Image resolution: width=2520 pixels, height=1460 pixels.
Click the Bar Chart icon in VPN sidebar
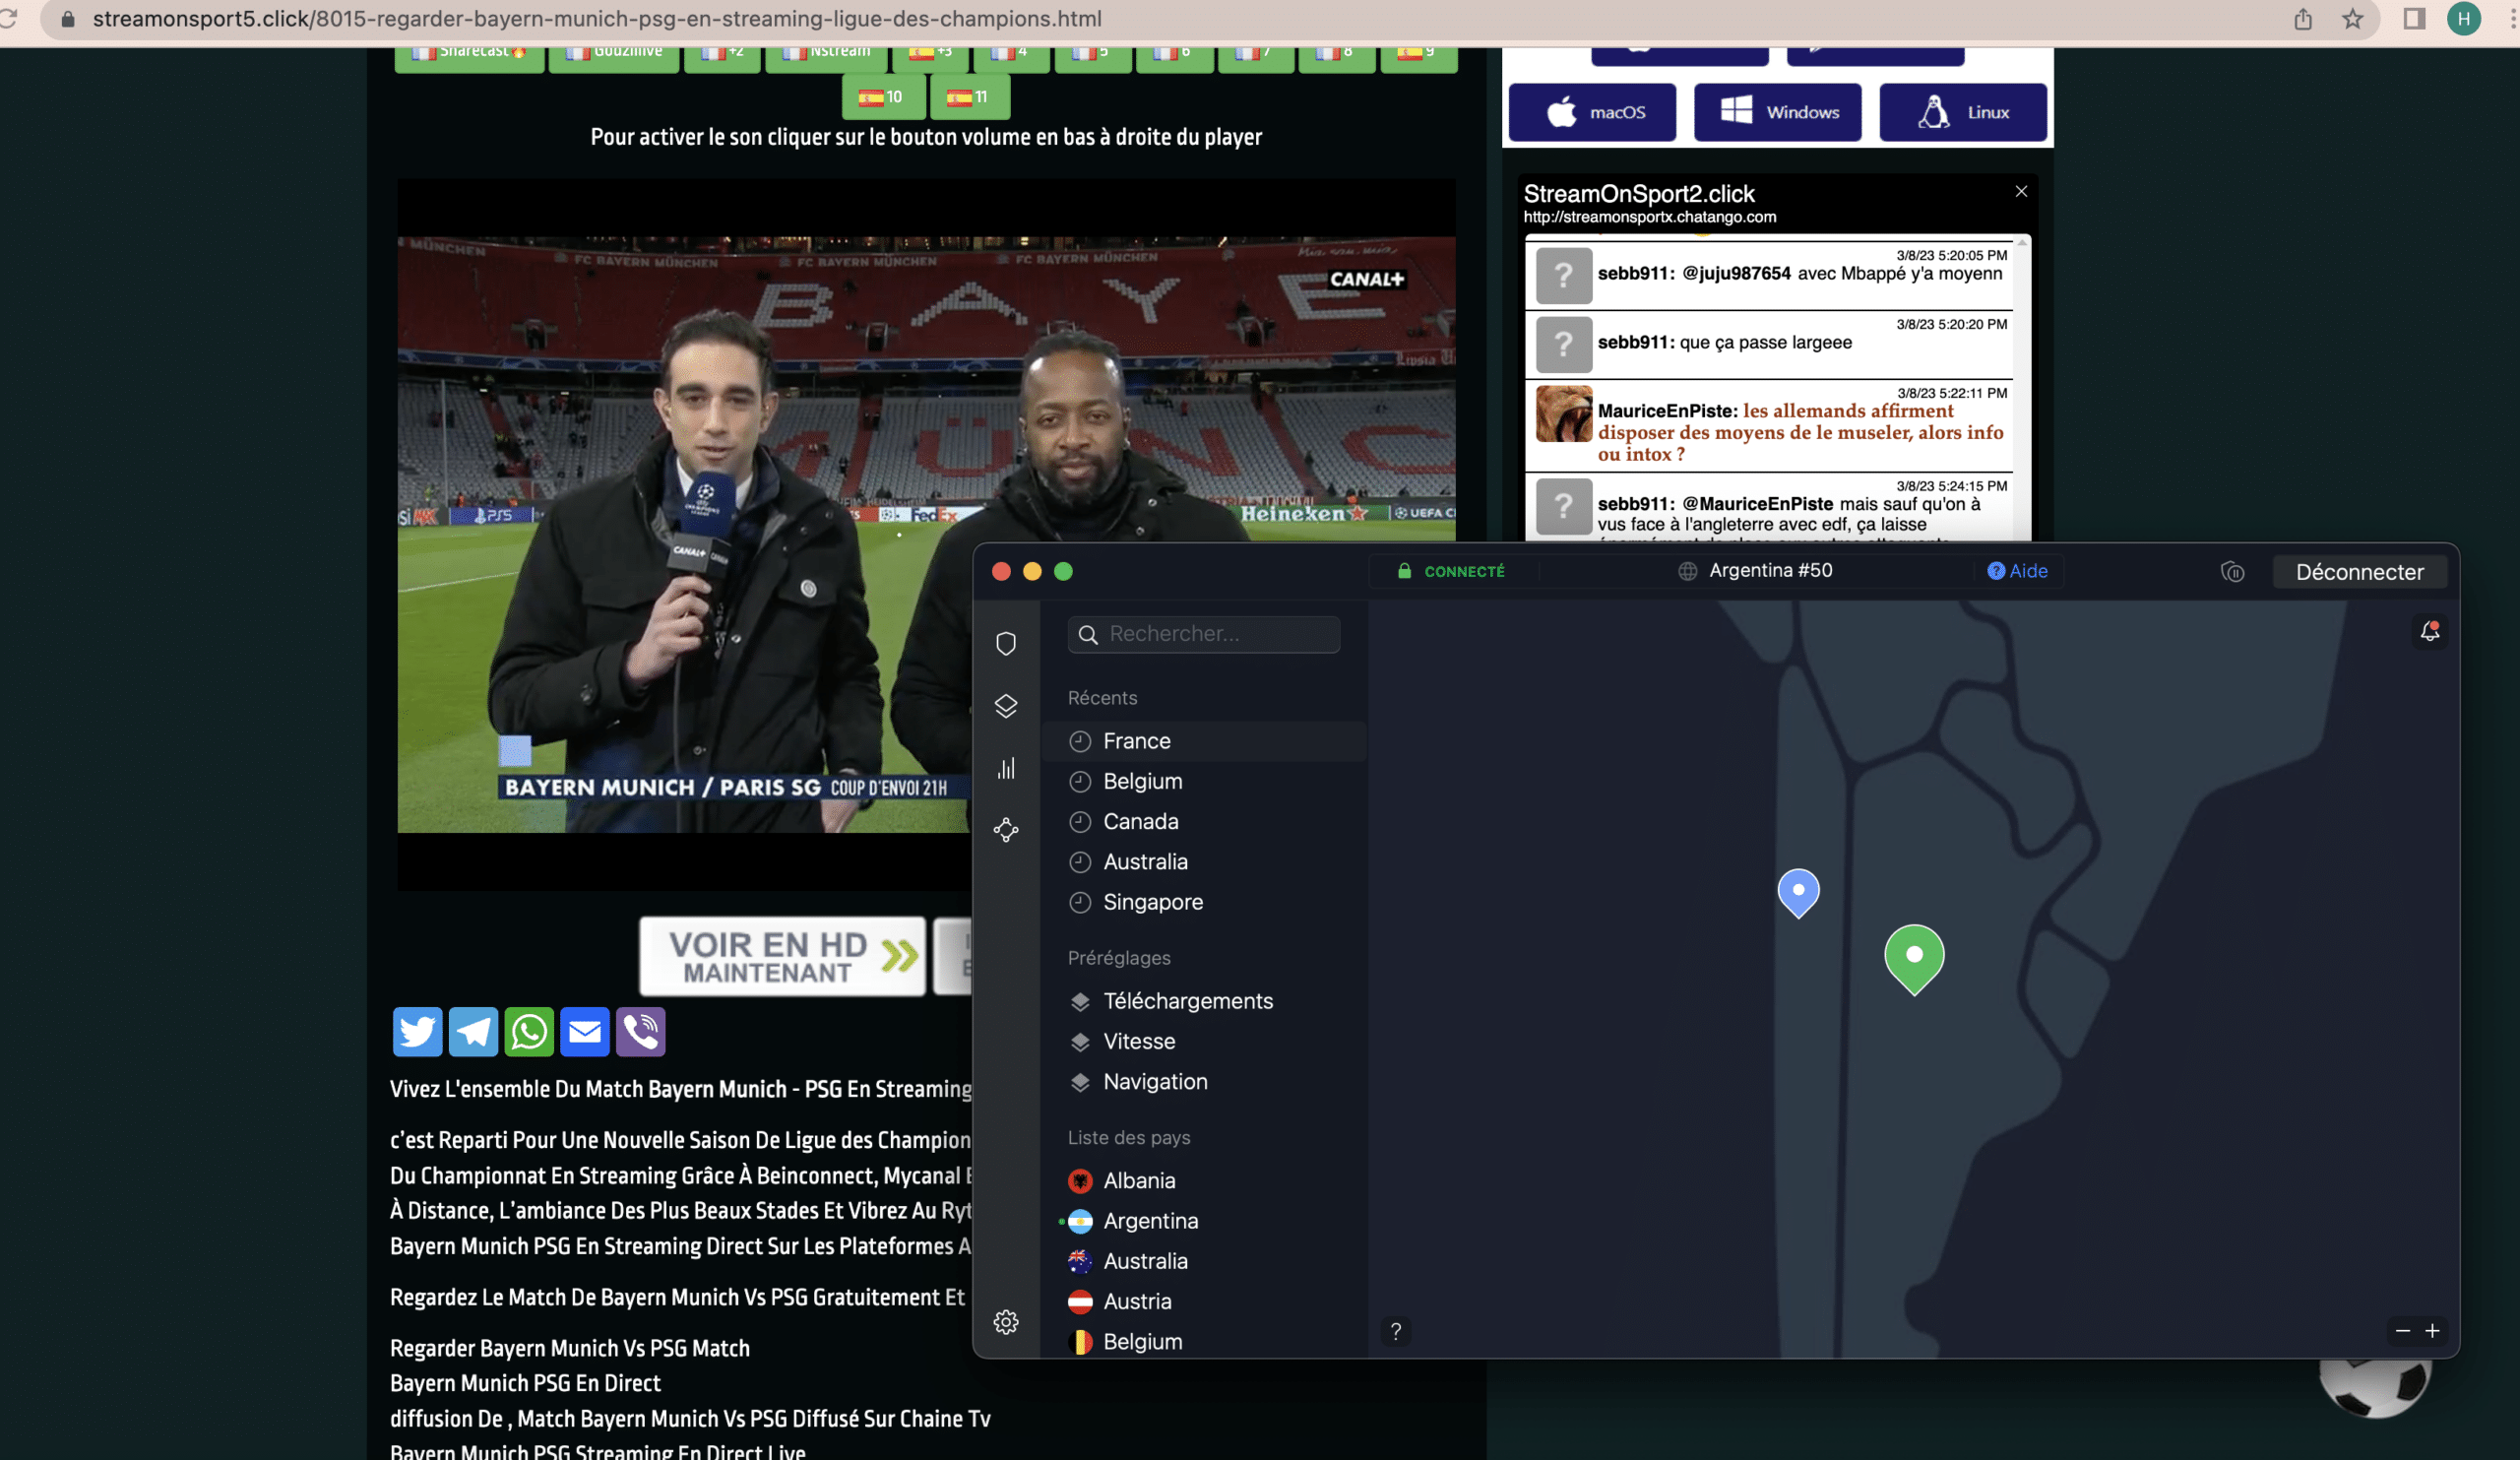click(x=1006, y=767)
